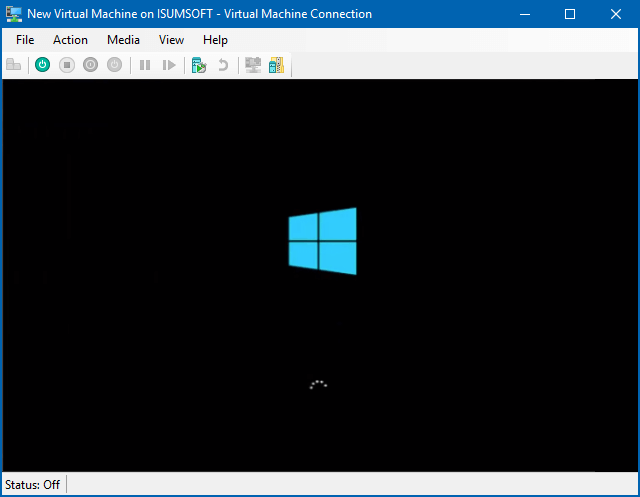Click the Windows logo in the VM screen

click(x=322, y=241)
